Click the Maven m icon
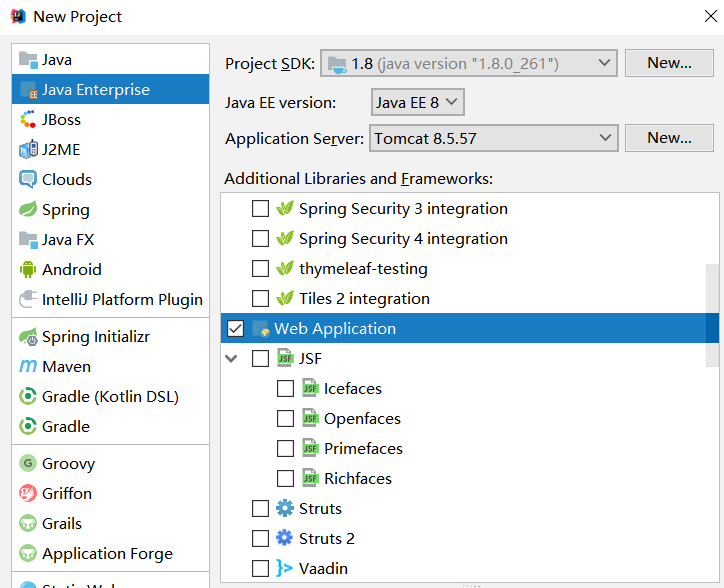 pyautogui.click(x=28, y=366)
